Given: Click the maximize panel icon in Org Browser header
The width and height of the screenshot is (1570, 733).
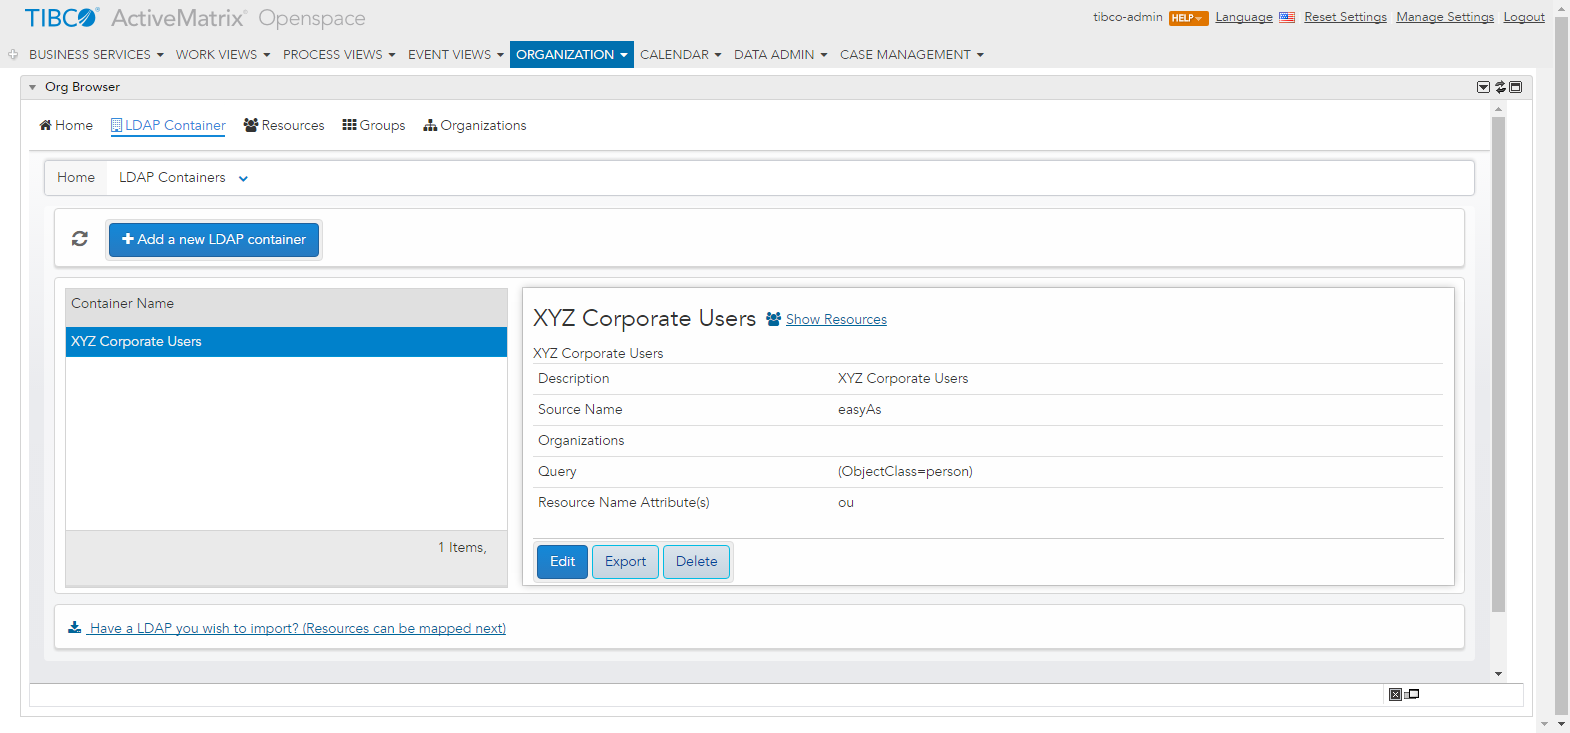Looking at the screenshot, I should click(x=1516, y=87).
